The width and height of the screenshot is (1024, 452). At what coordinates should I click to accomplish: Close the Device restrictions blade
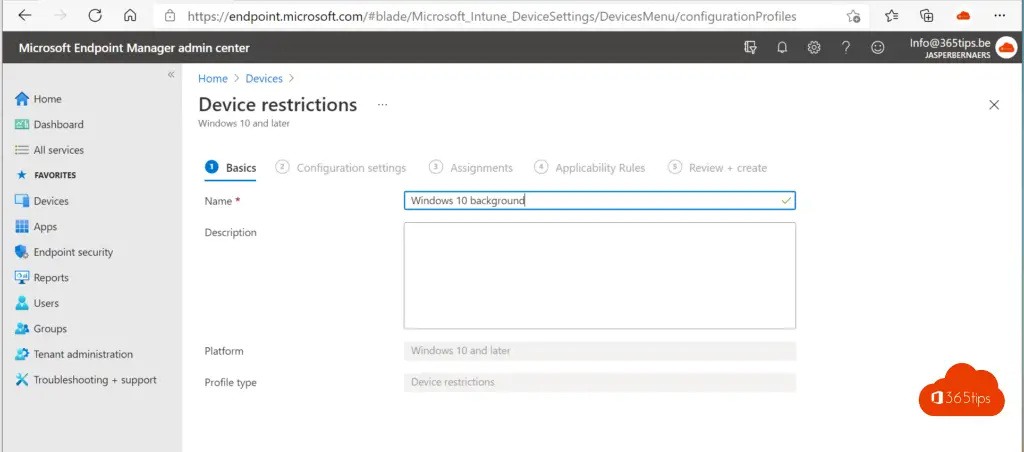[x=994, y=105]
